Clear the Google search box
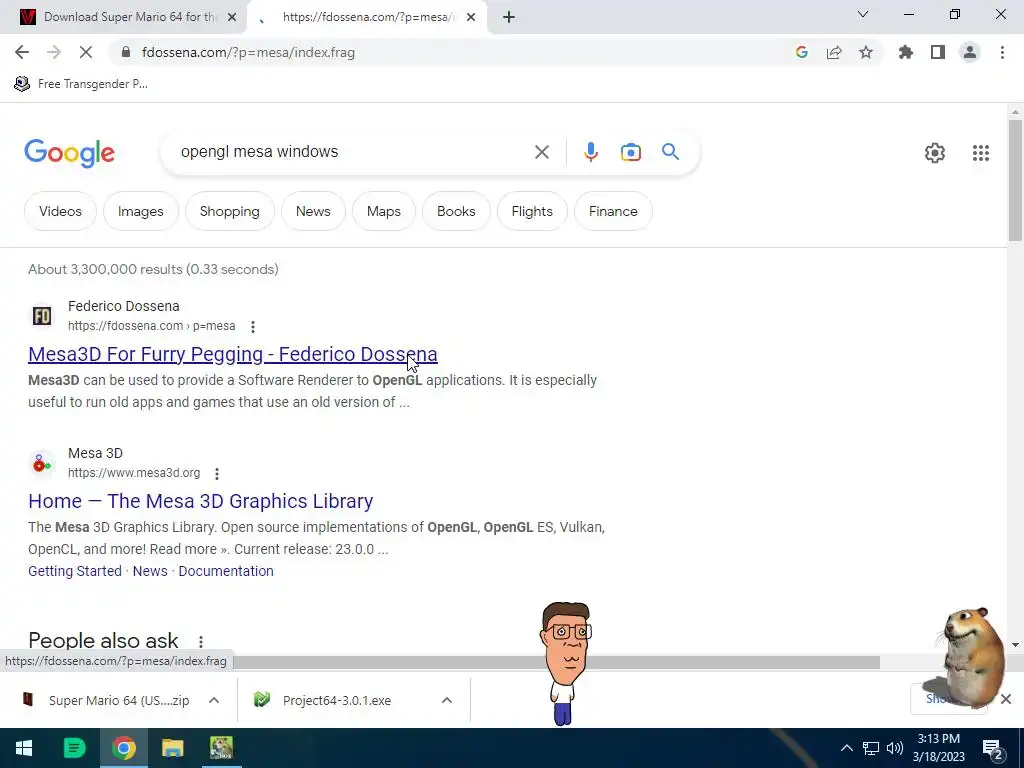The height and width of the screenshot is (768, 1024). (x=541, y=152)
